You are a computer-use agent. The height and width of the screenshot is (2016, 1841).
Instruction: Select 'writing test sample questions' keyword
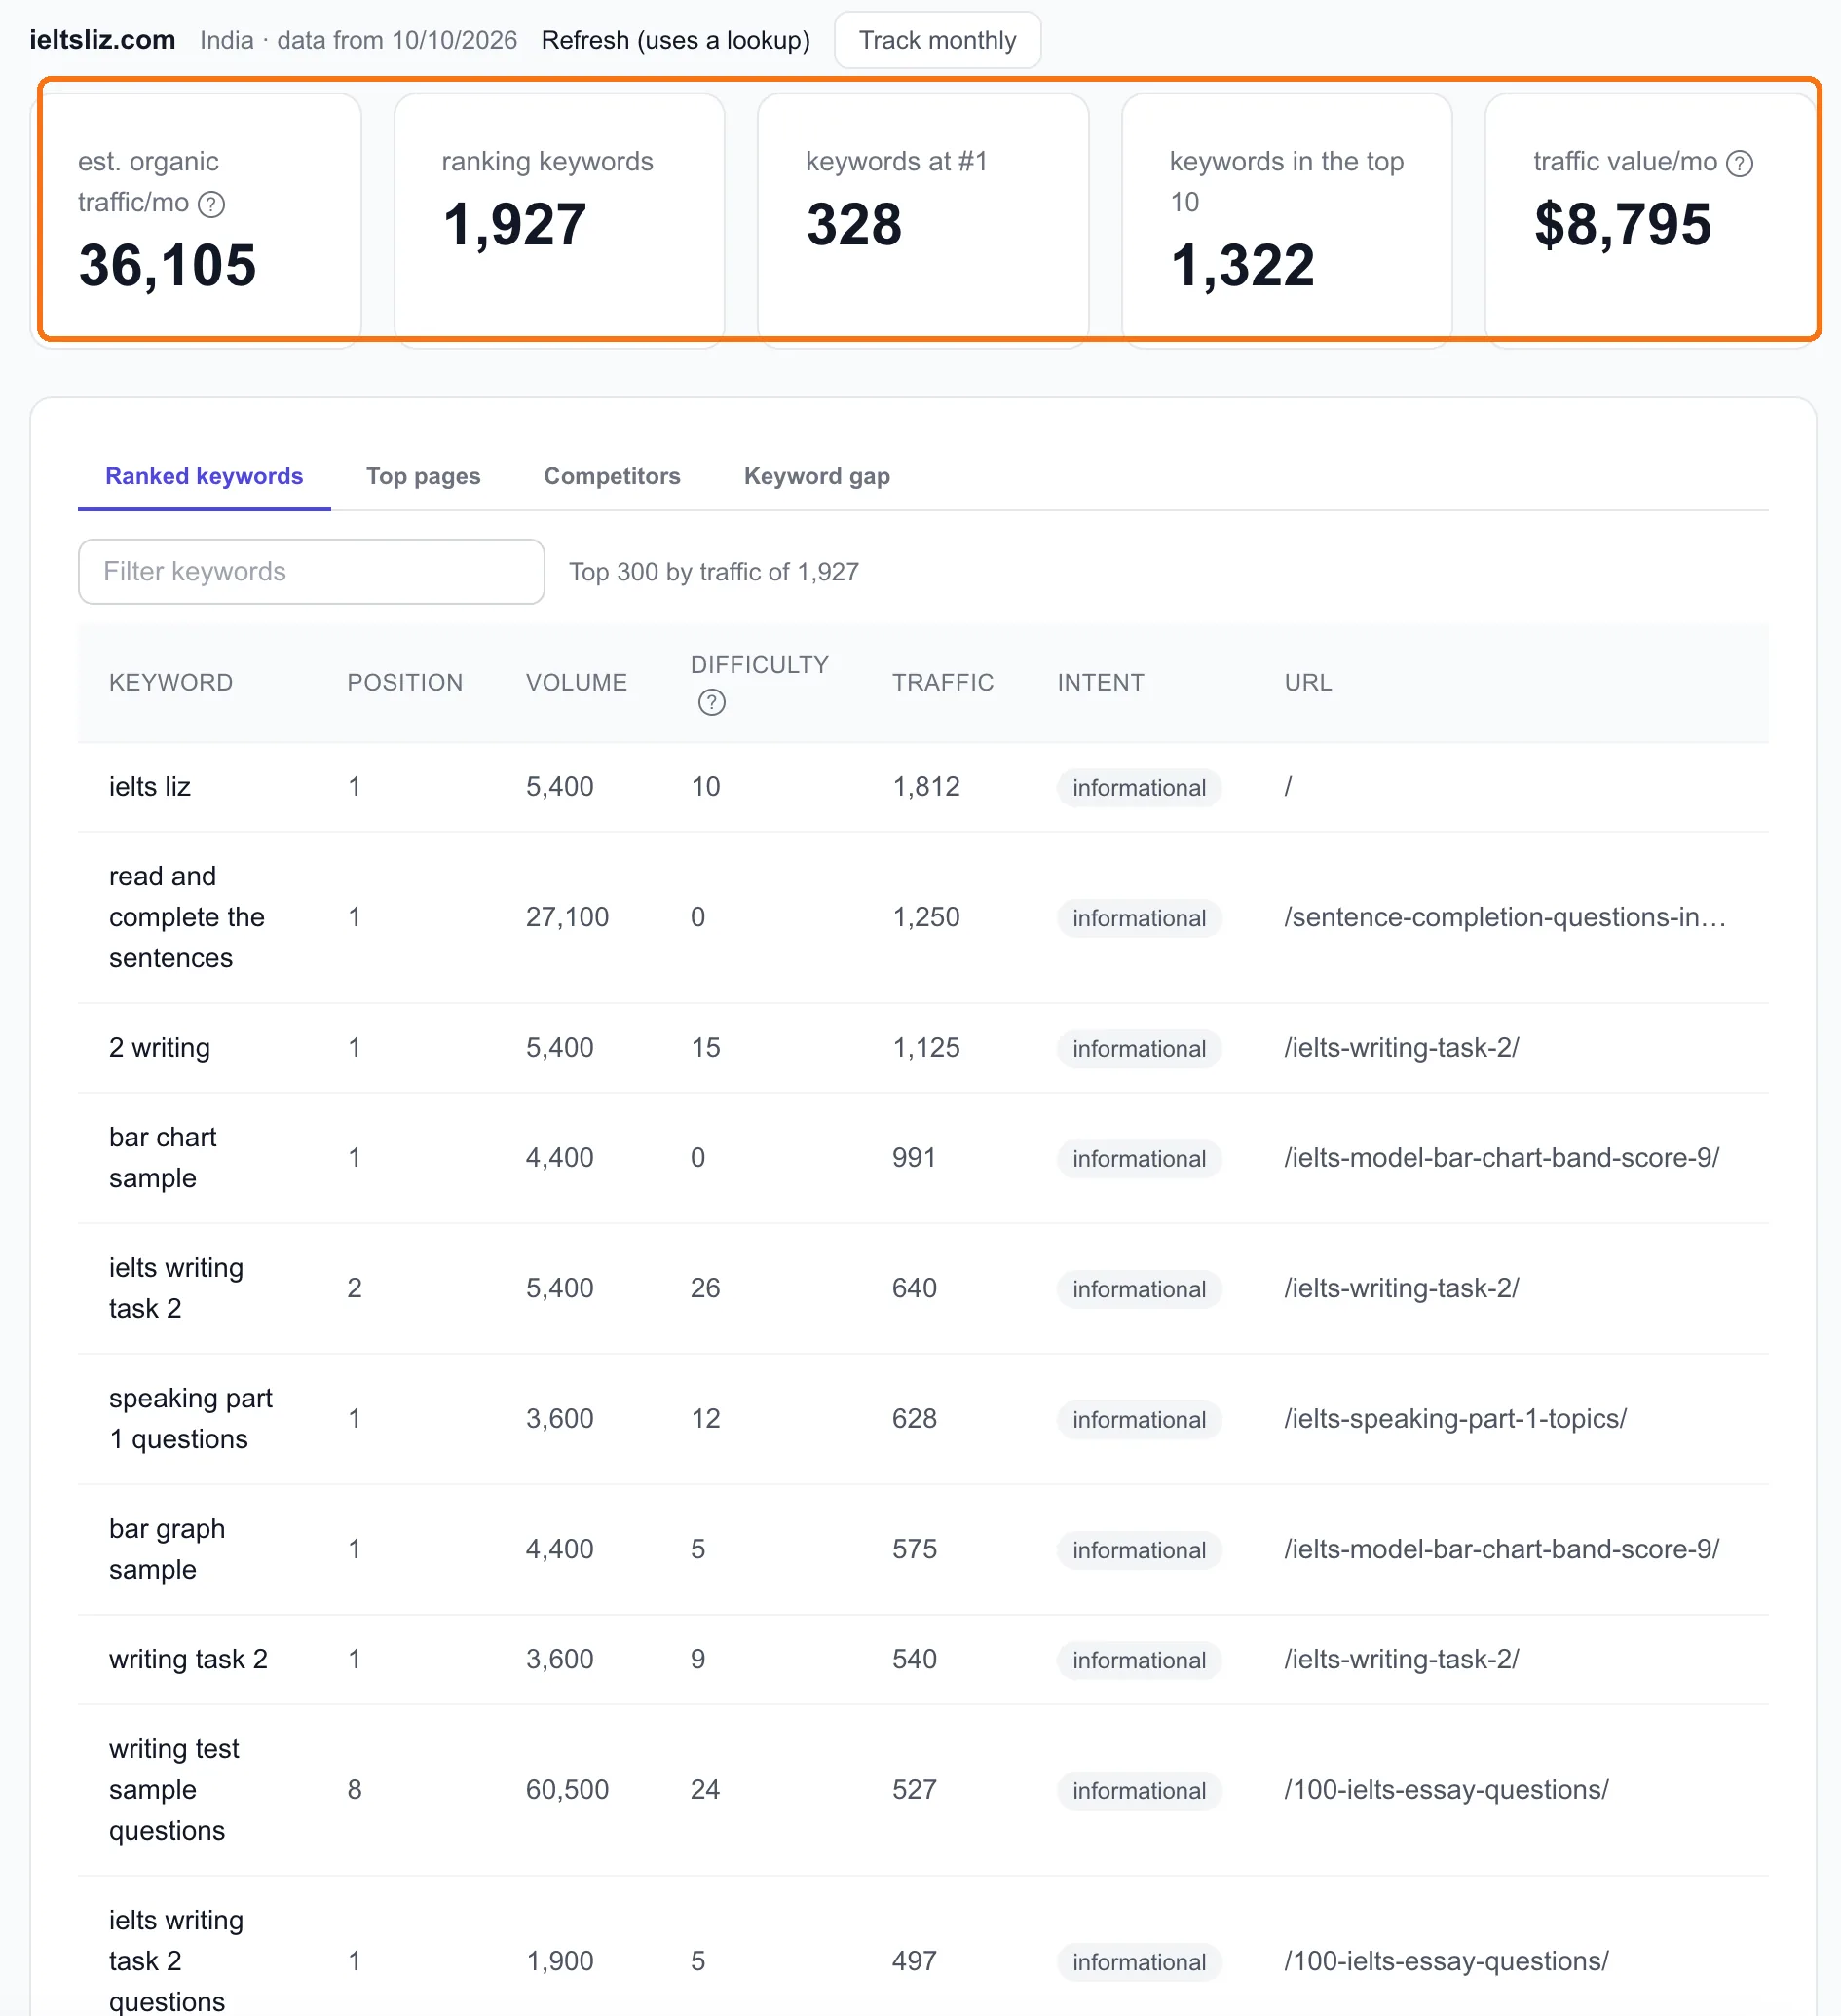tap(173, 1789)
